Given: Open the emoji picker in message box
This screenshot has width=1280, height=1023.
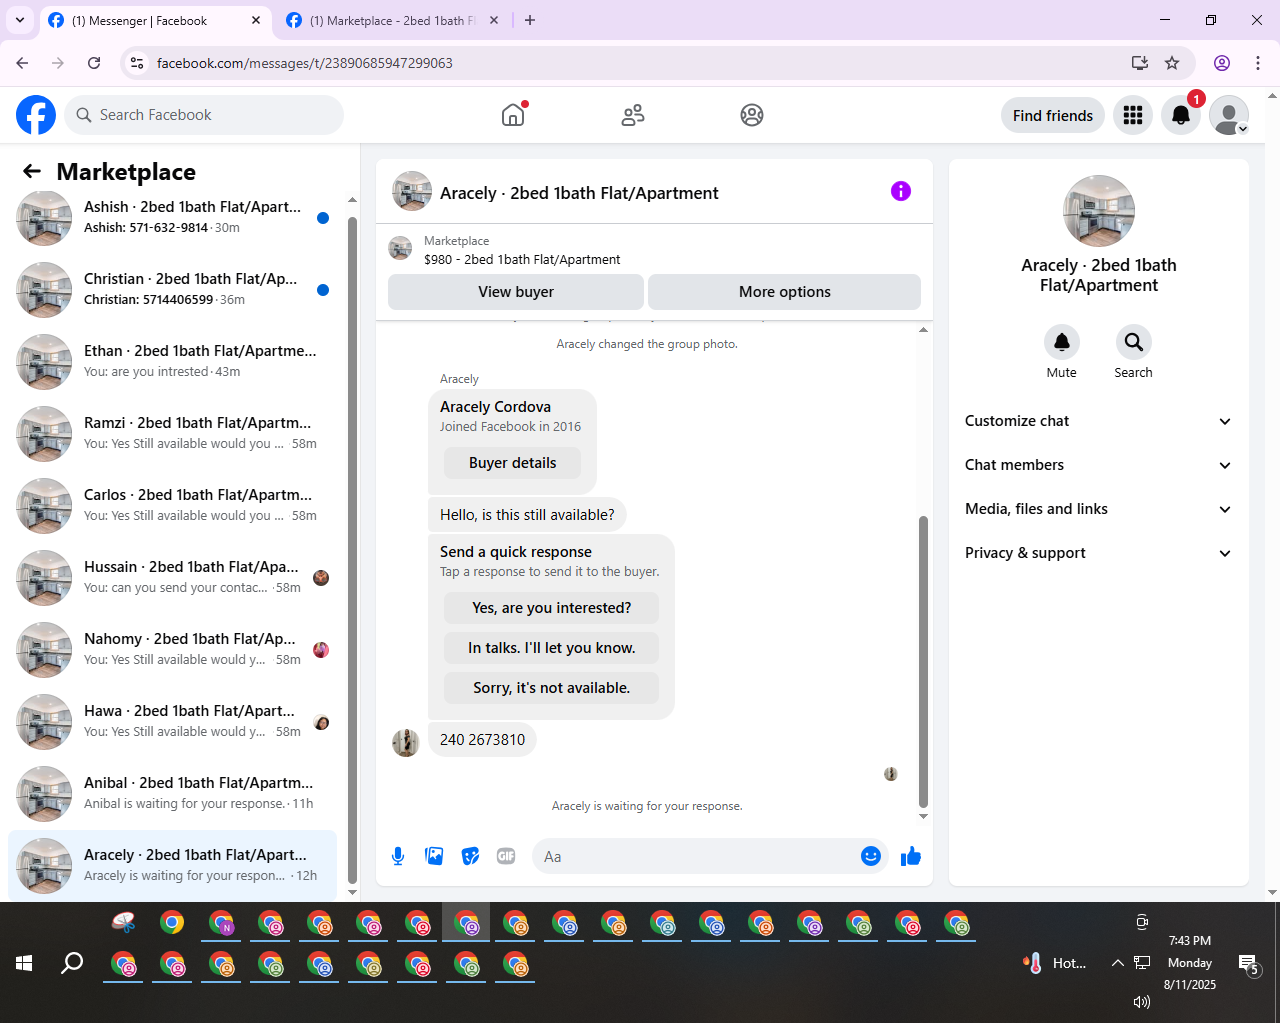Looking at the screenshot, I should tap(871, 856).
